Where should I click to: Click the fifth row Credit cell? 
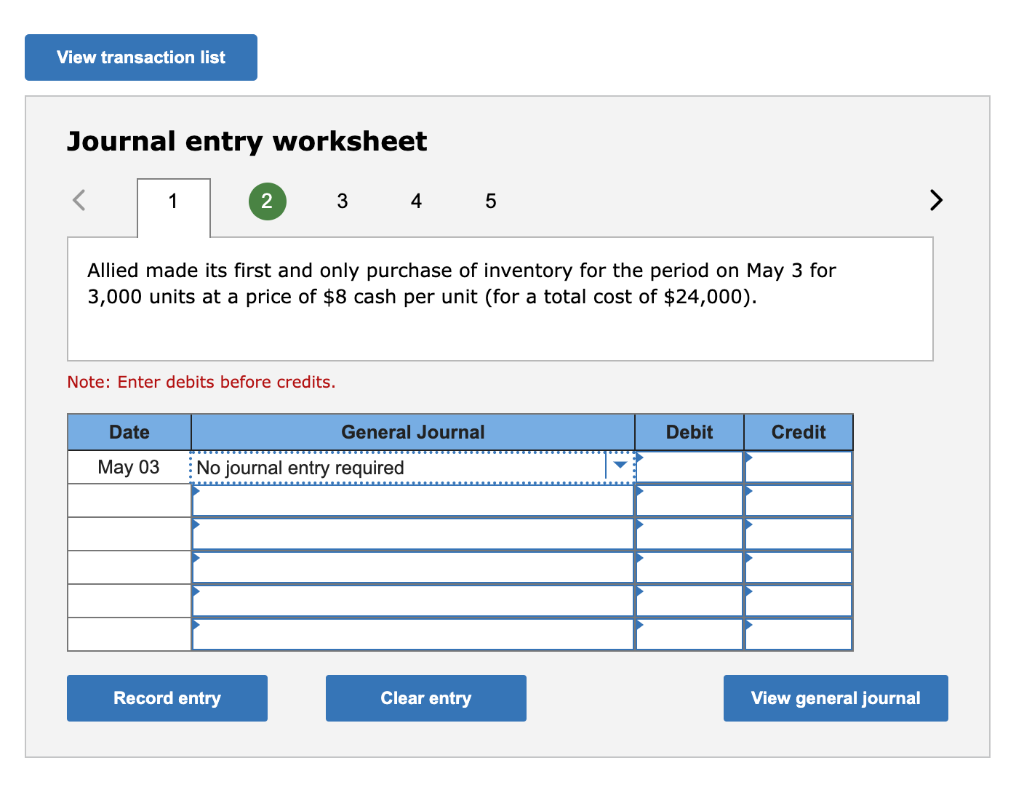(x=798, y=601)
